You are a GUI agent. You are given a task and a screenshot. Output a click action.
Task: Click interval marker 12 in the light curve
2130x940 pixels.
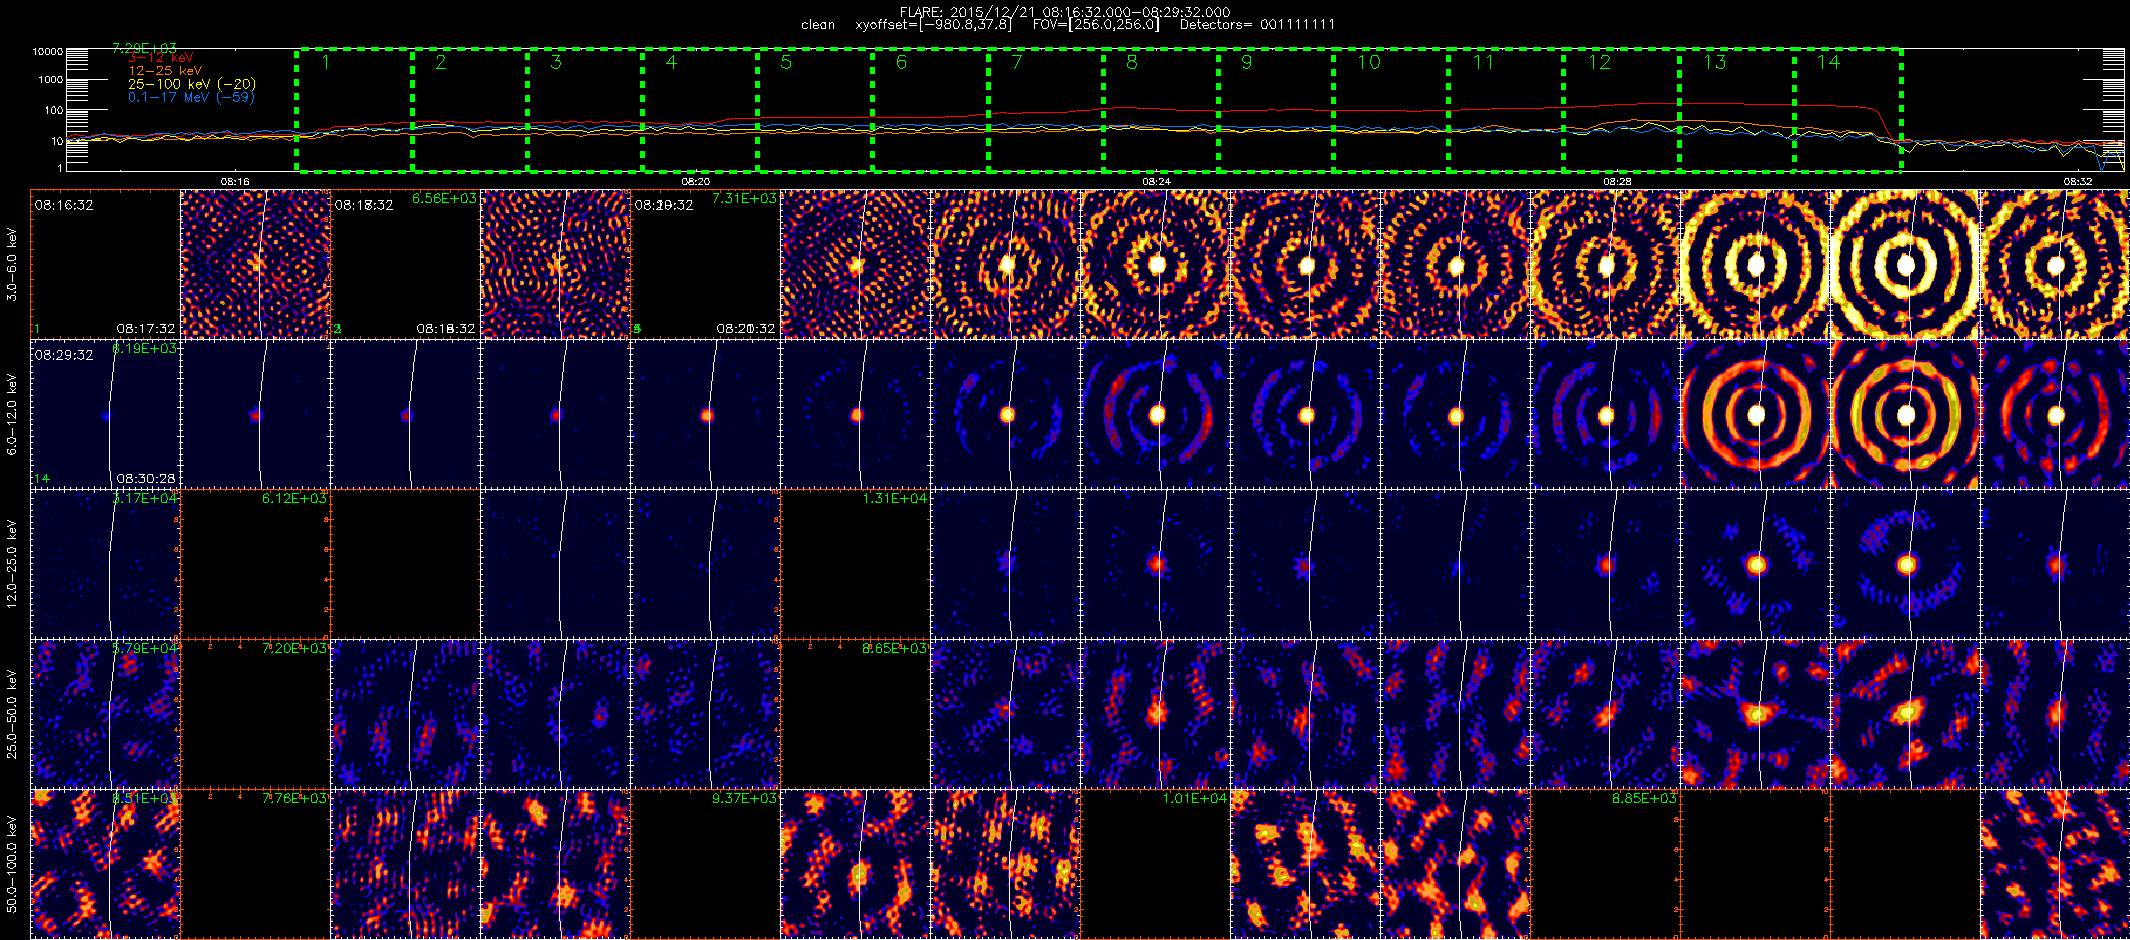(x=1599, y=62)
